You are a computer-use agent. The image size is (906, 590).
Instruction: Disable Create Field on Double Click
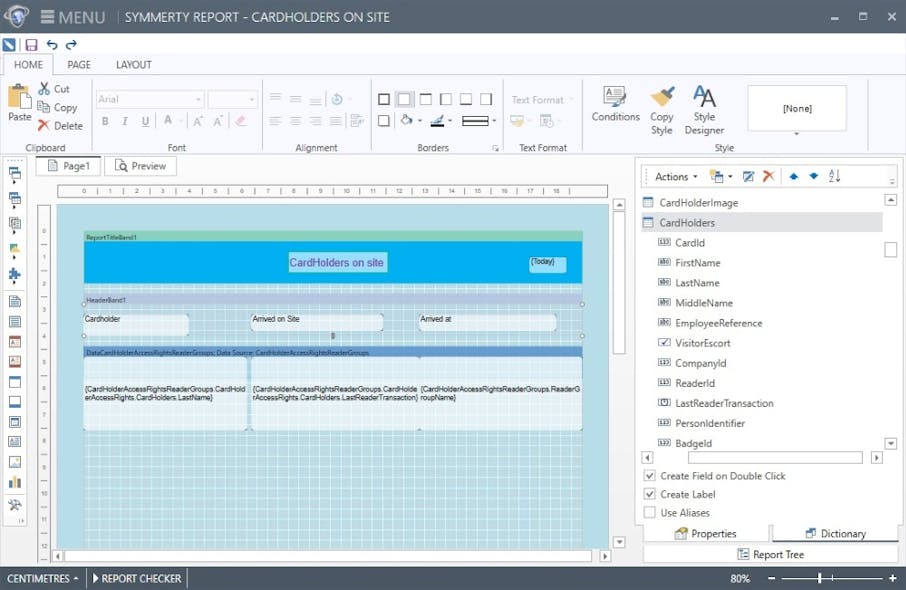649,476
